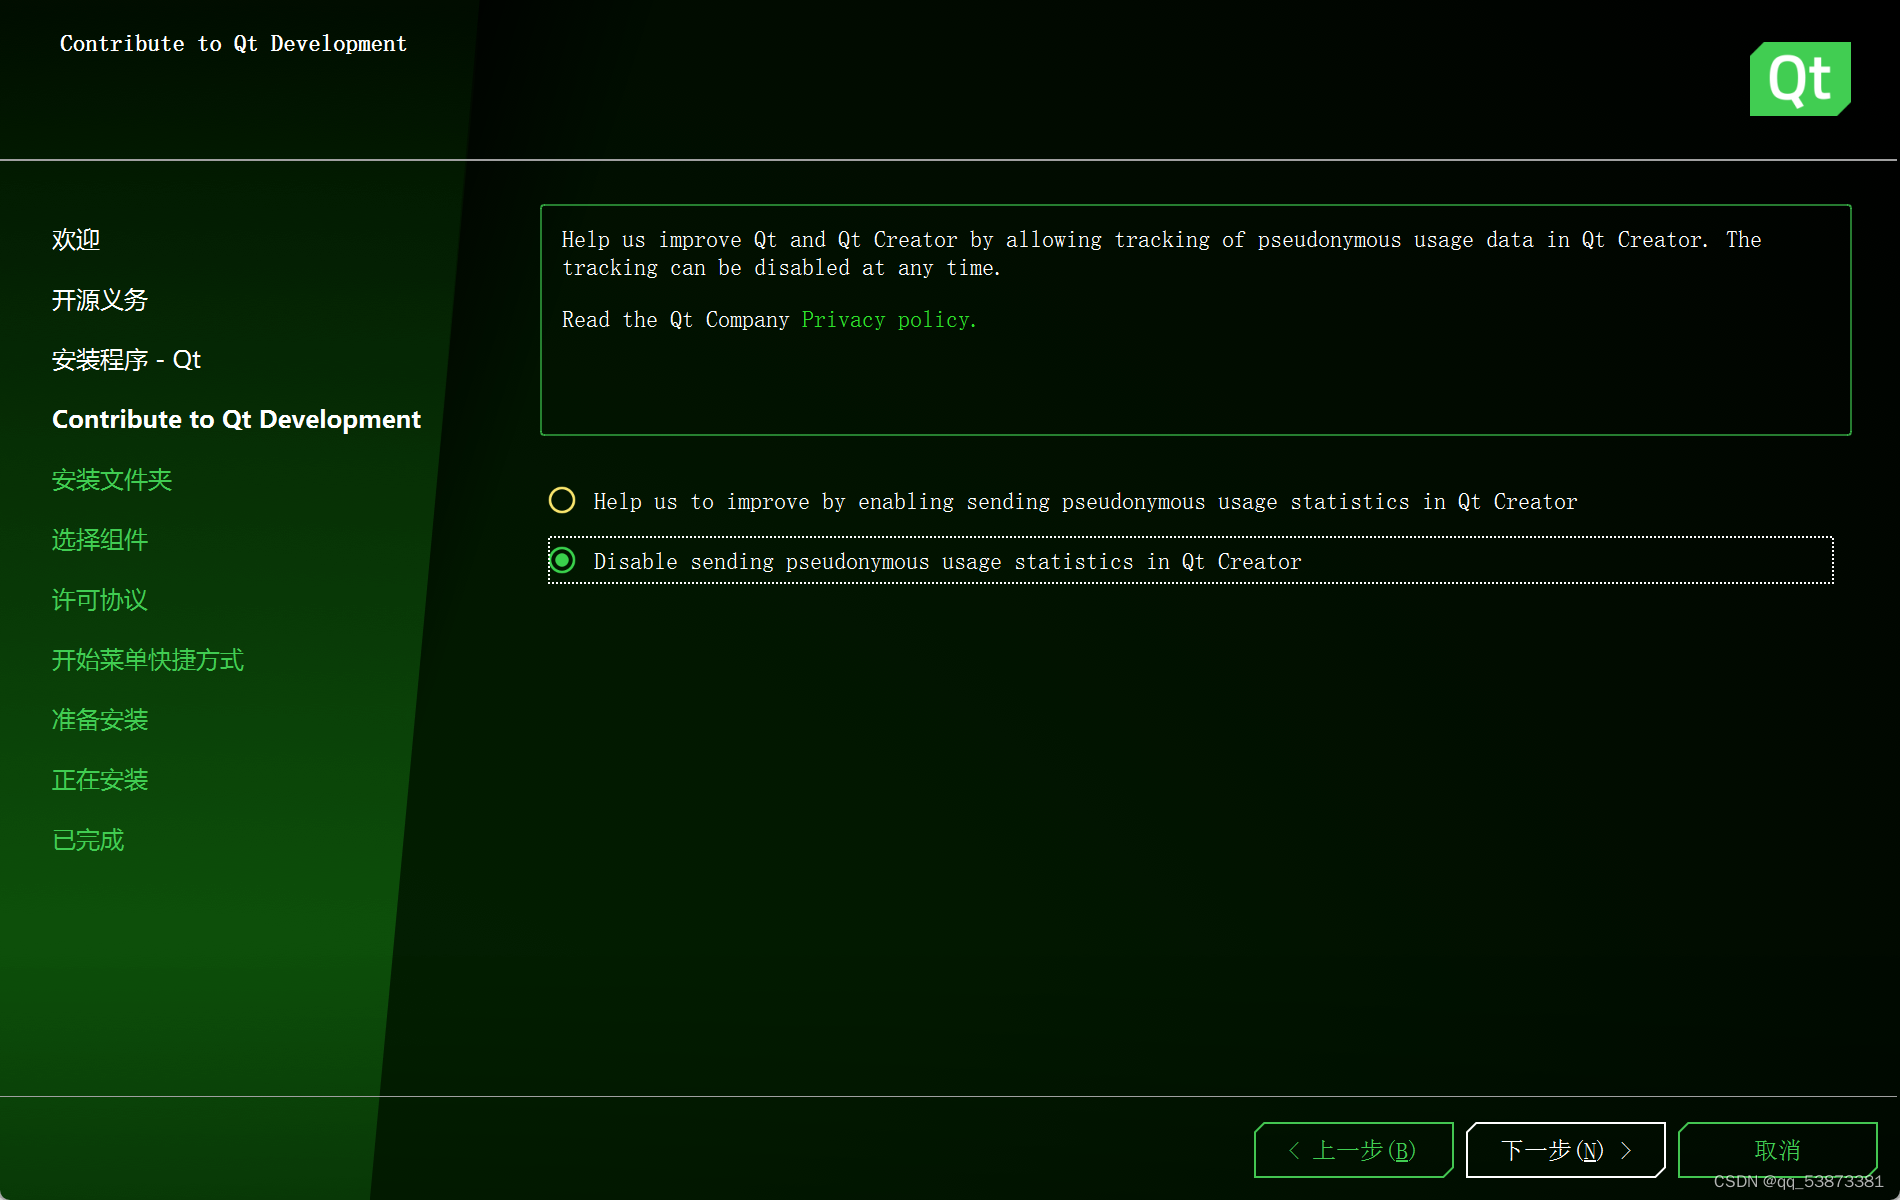Cancel installation with 取消 button
The height and width of the screenshot is (1200, 1900).
1778,1150
